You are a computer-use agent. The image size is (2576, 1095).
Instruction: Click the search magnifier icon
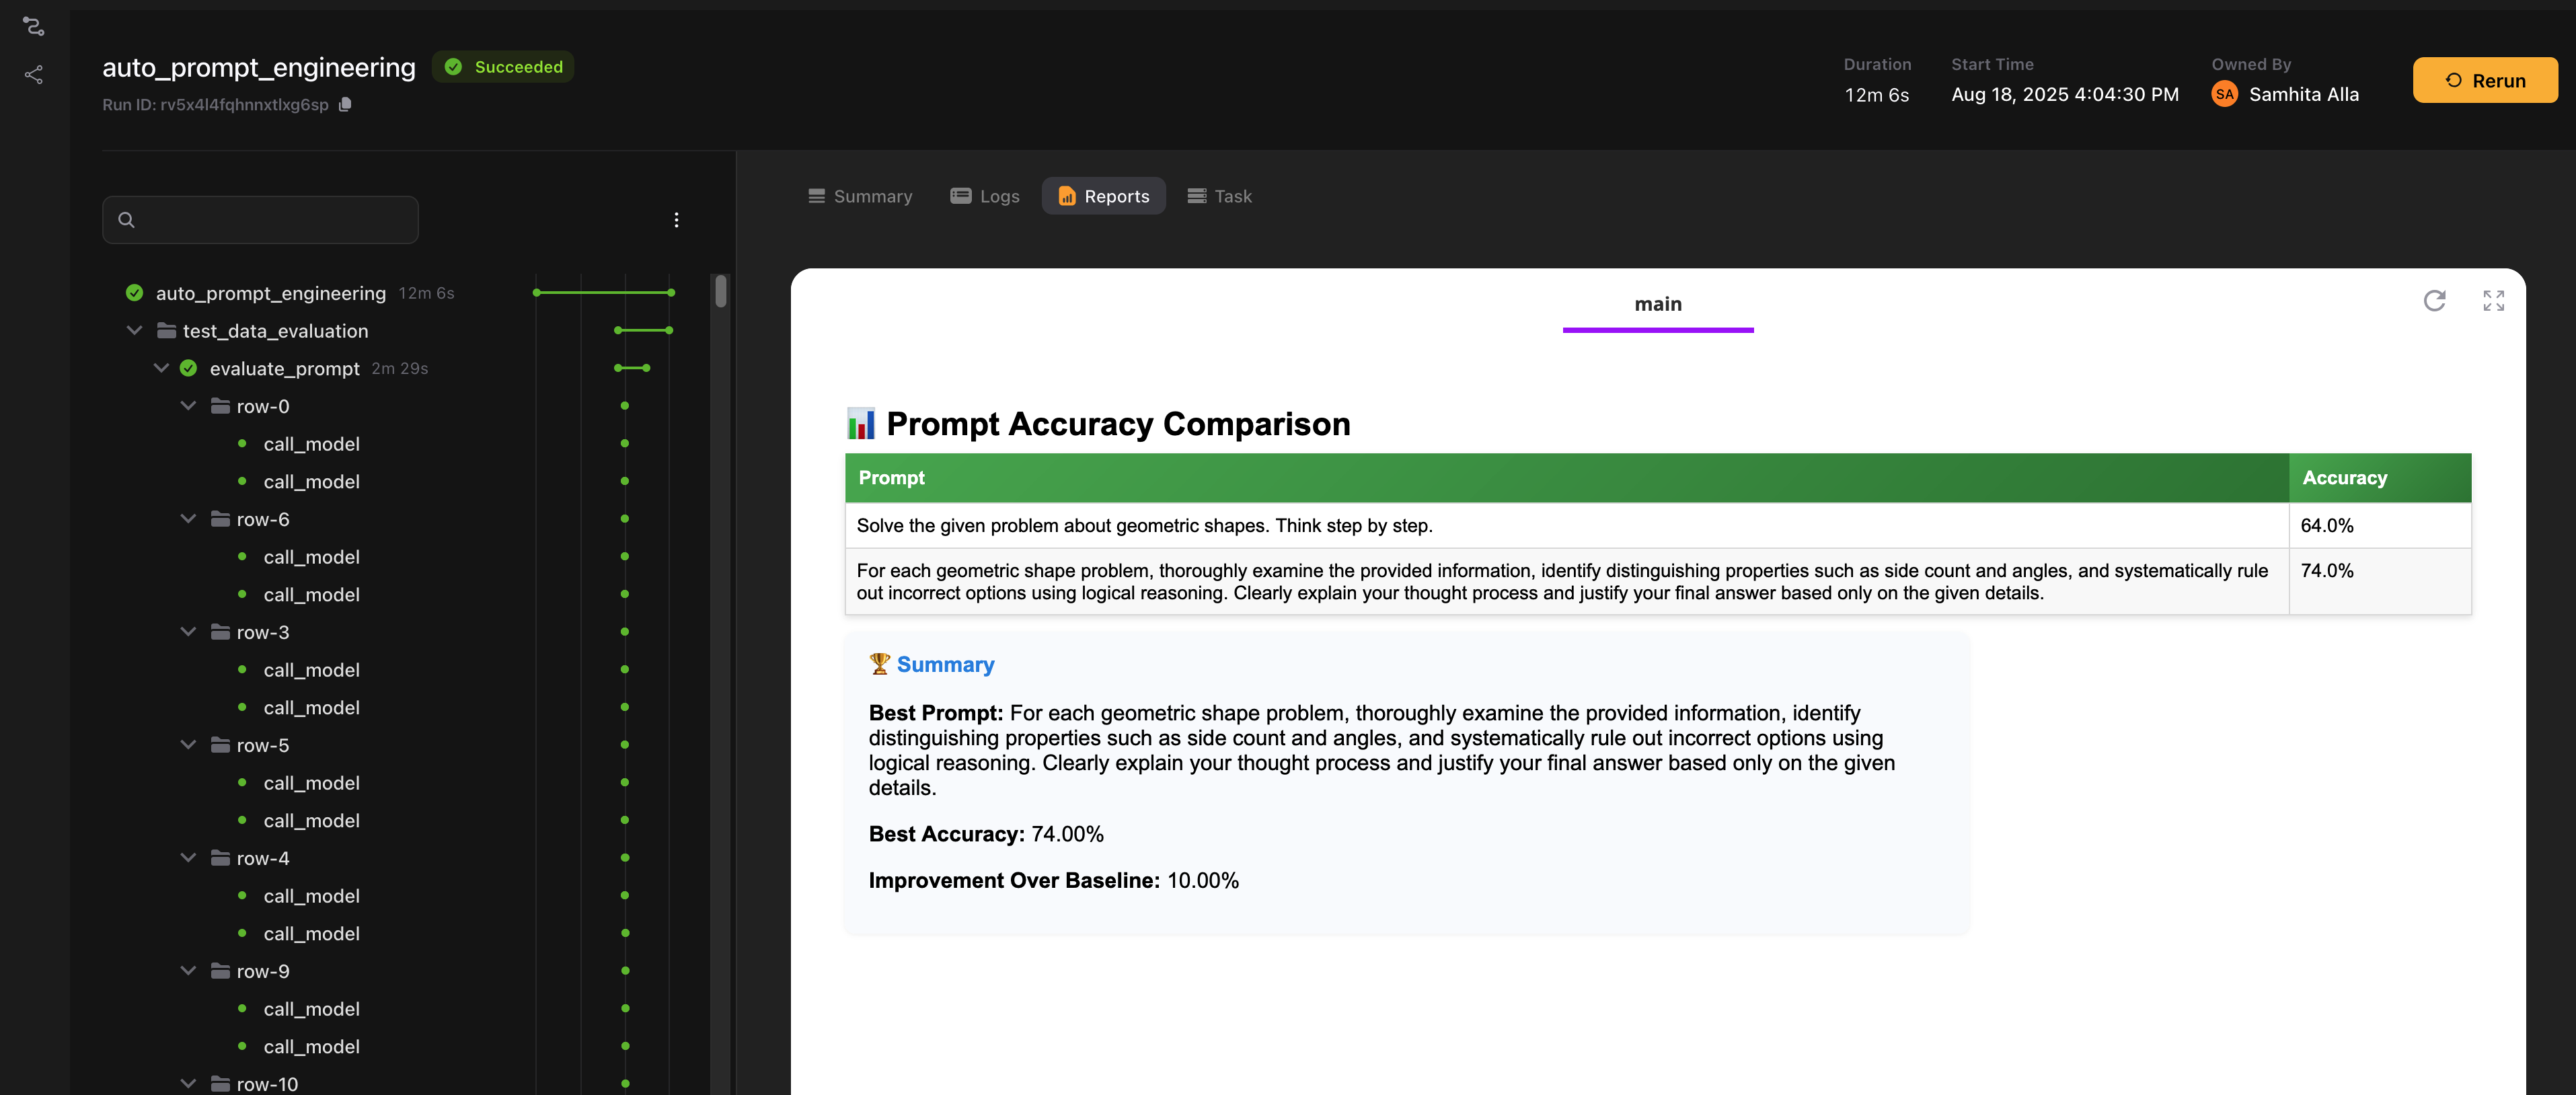click(126, 220)
